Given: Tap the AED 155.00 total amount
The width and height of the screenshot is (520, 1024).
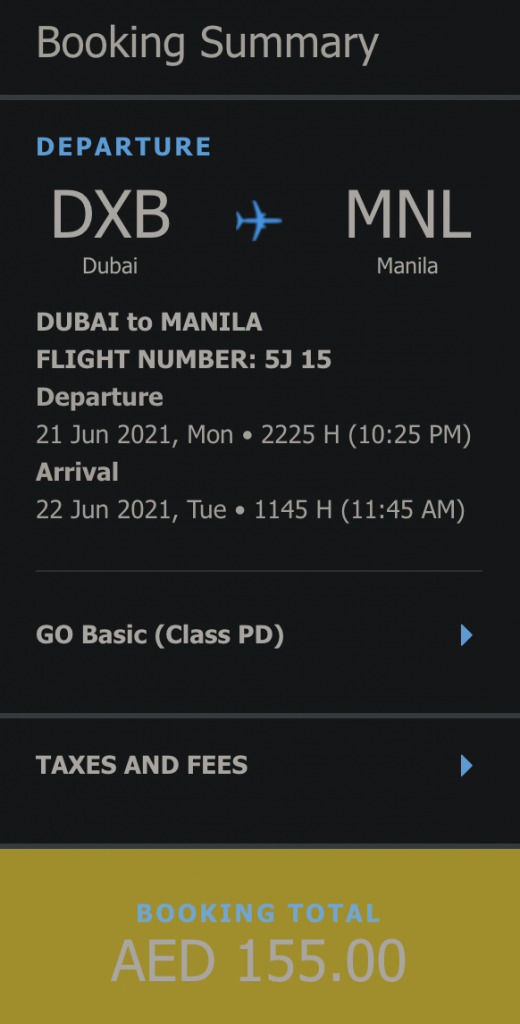Looking at the screenshot, I should 259,961.
